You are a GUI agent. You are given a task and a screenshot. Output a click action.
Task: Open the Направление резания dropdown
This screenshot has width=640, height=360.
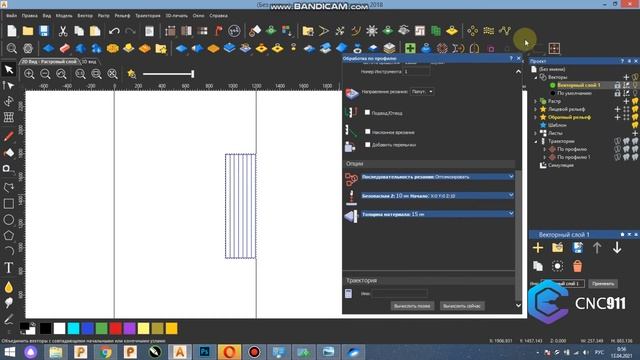pos(422,91)
